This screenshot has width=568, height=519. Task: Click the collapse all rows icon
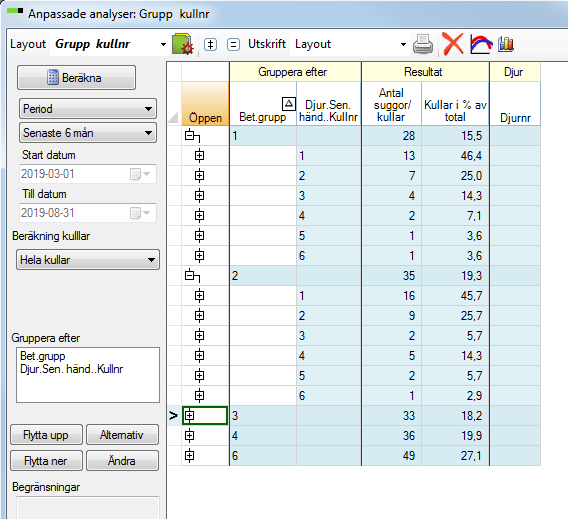233,45
